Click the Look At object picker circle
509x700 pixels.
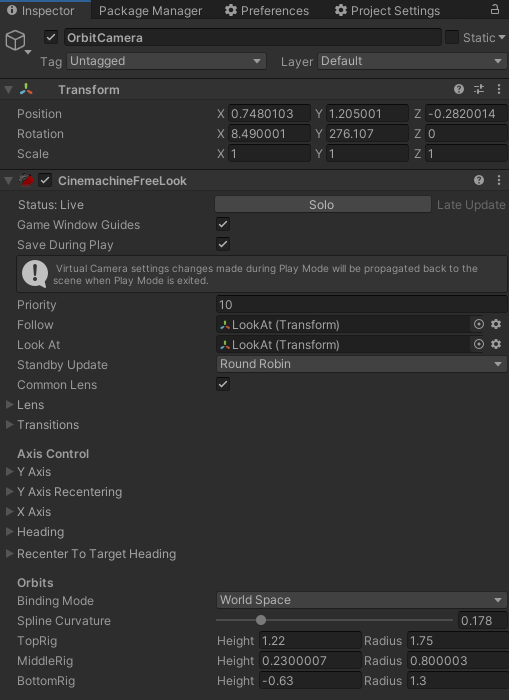[479, 344]
